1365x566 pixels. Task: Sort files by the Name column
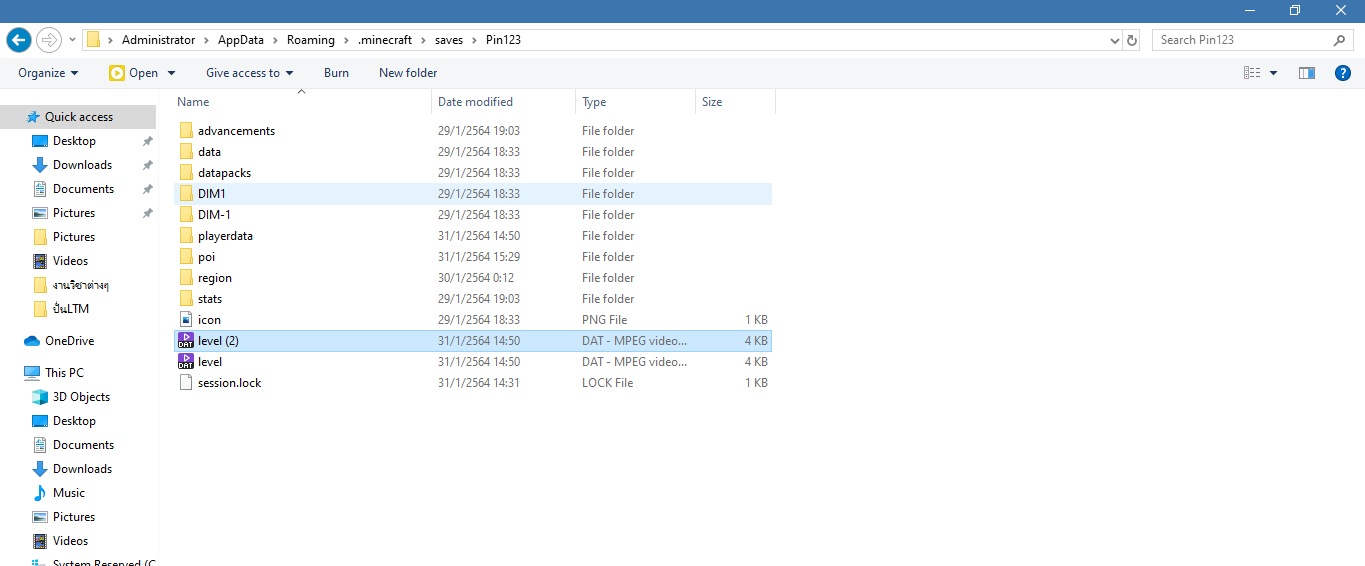coord(303,102)
